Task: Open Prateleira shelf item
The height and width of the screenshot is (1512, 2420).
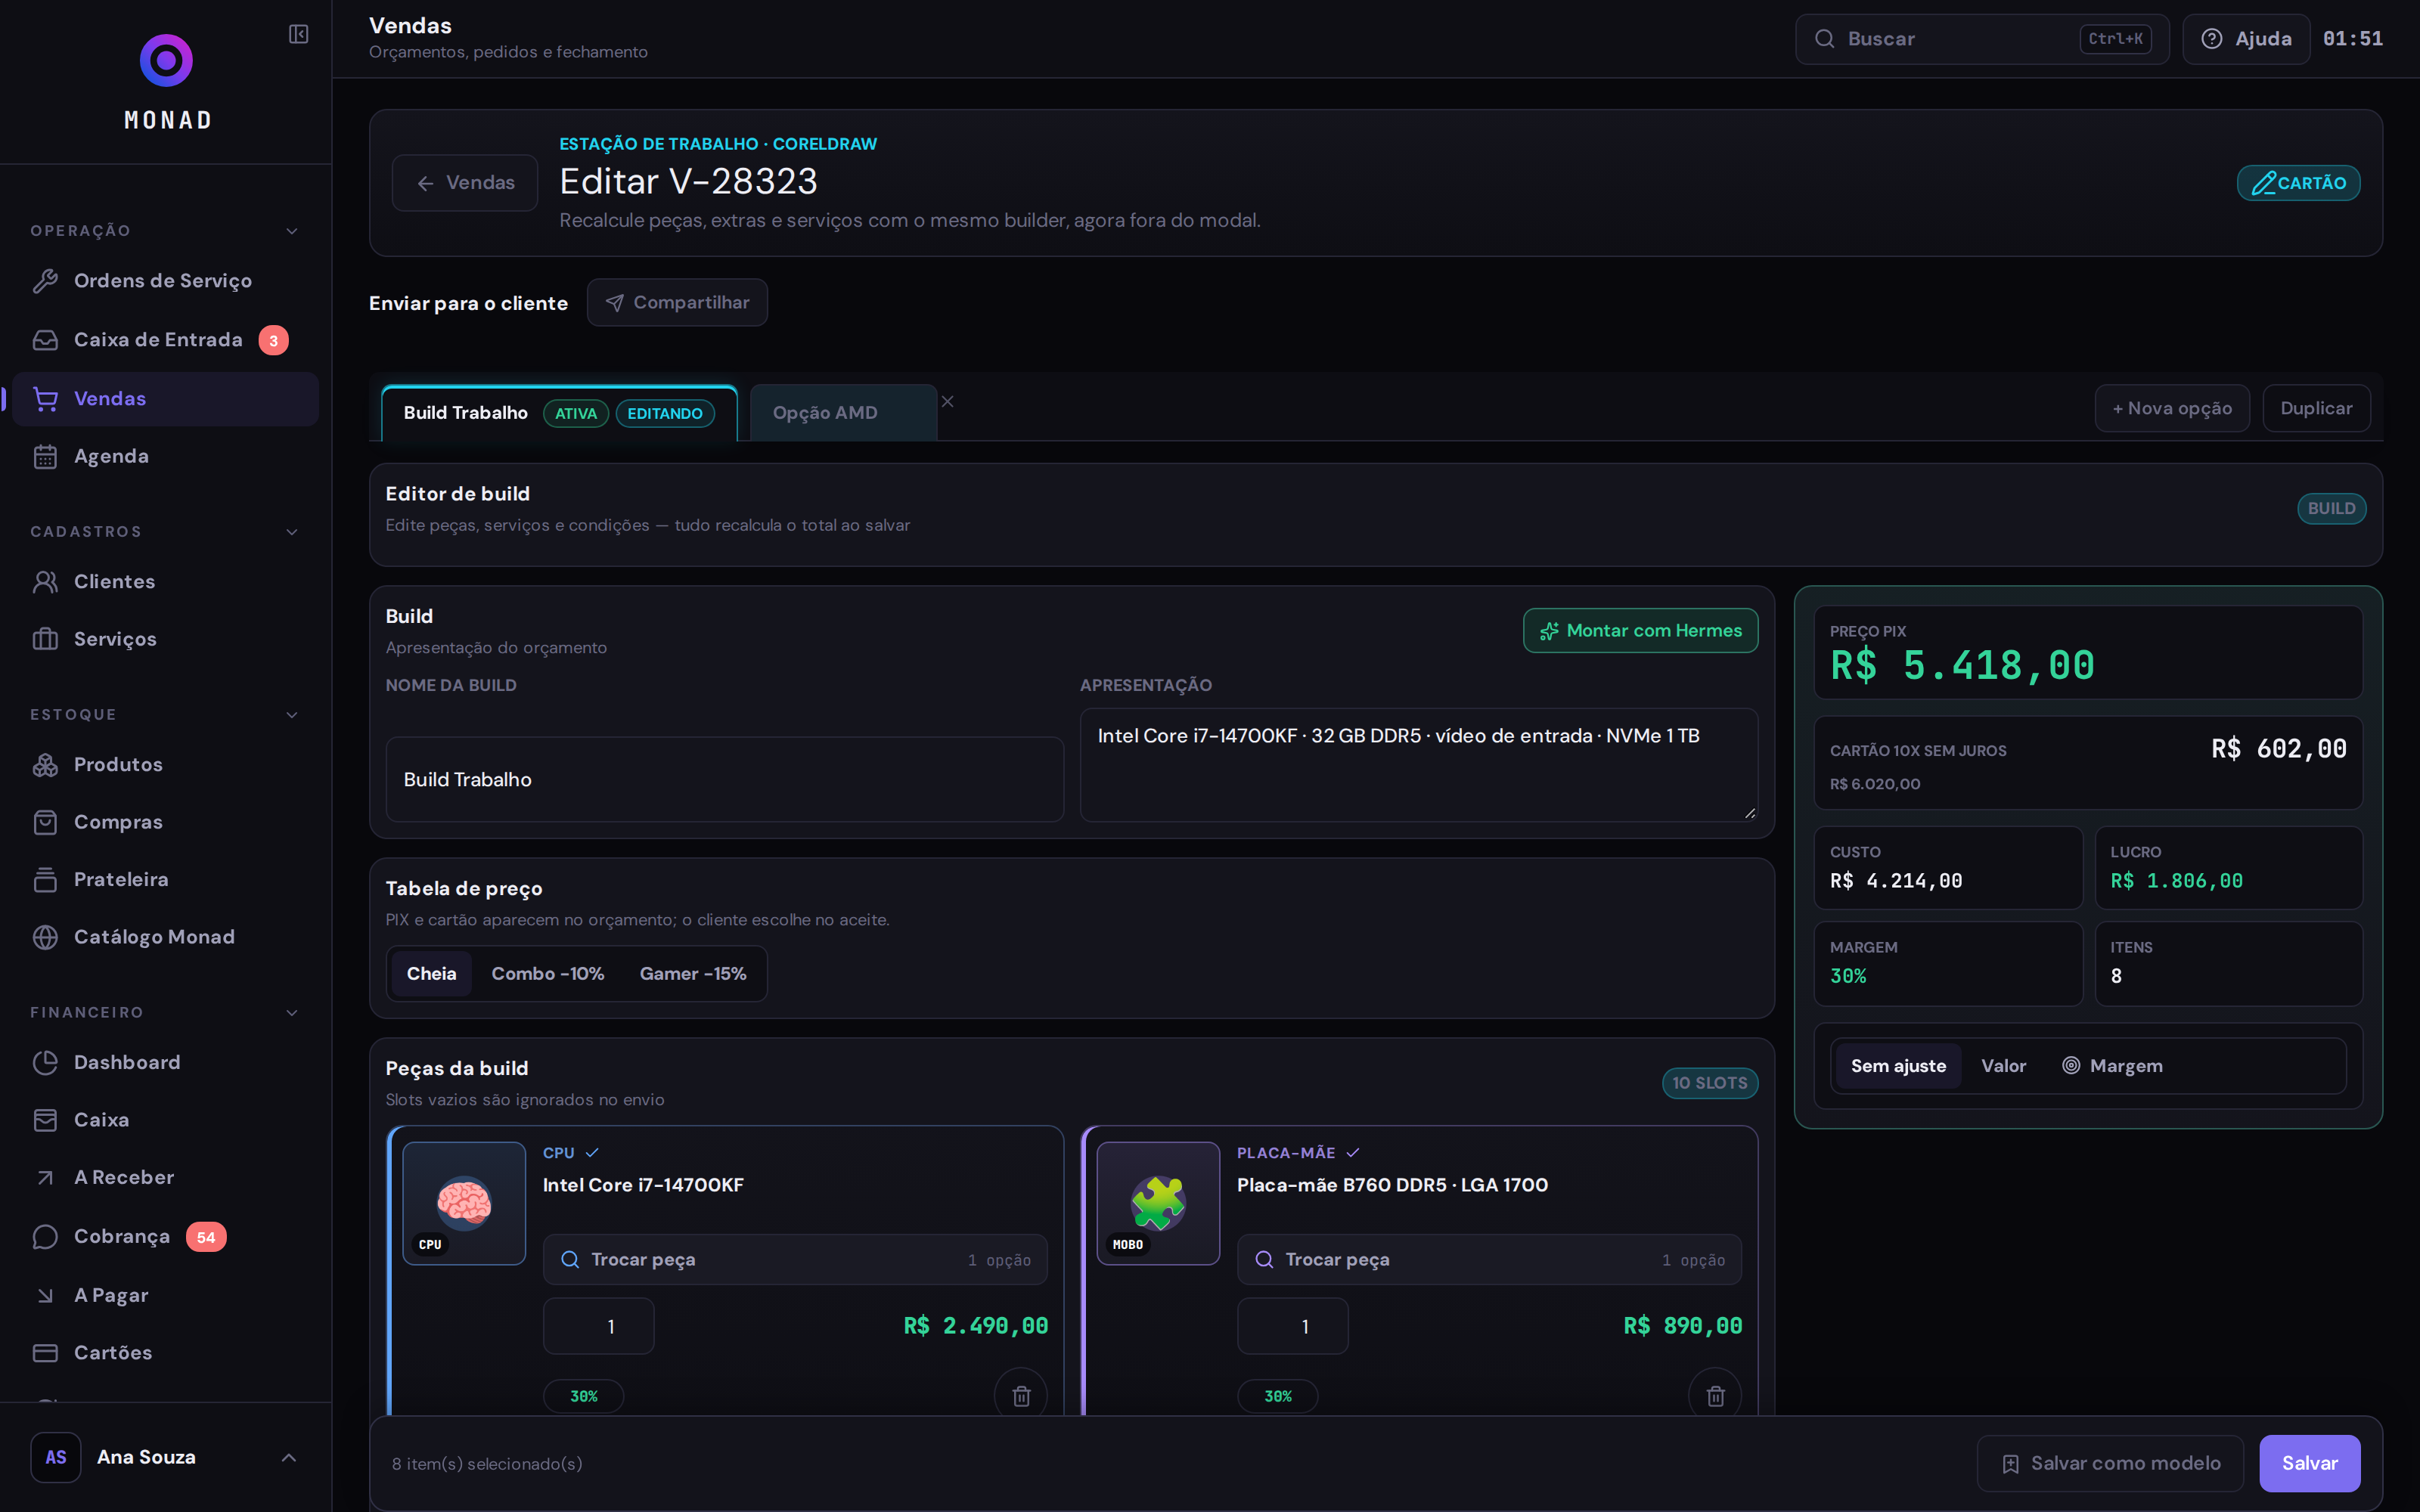Action: pos(165,880)
